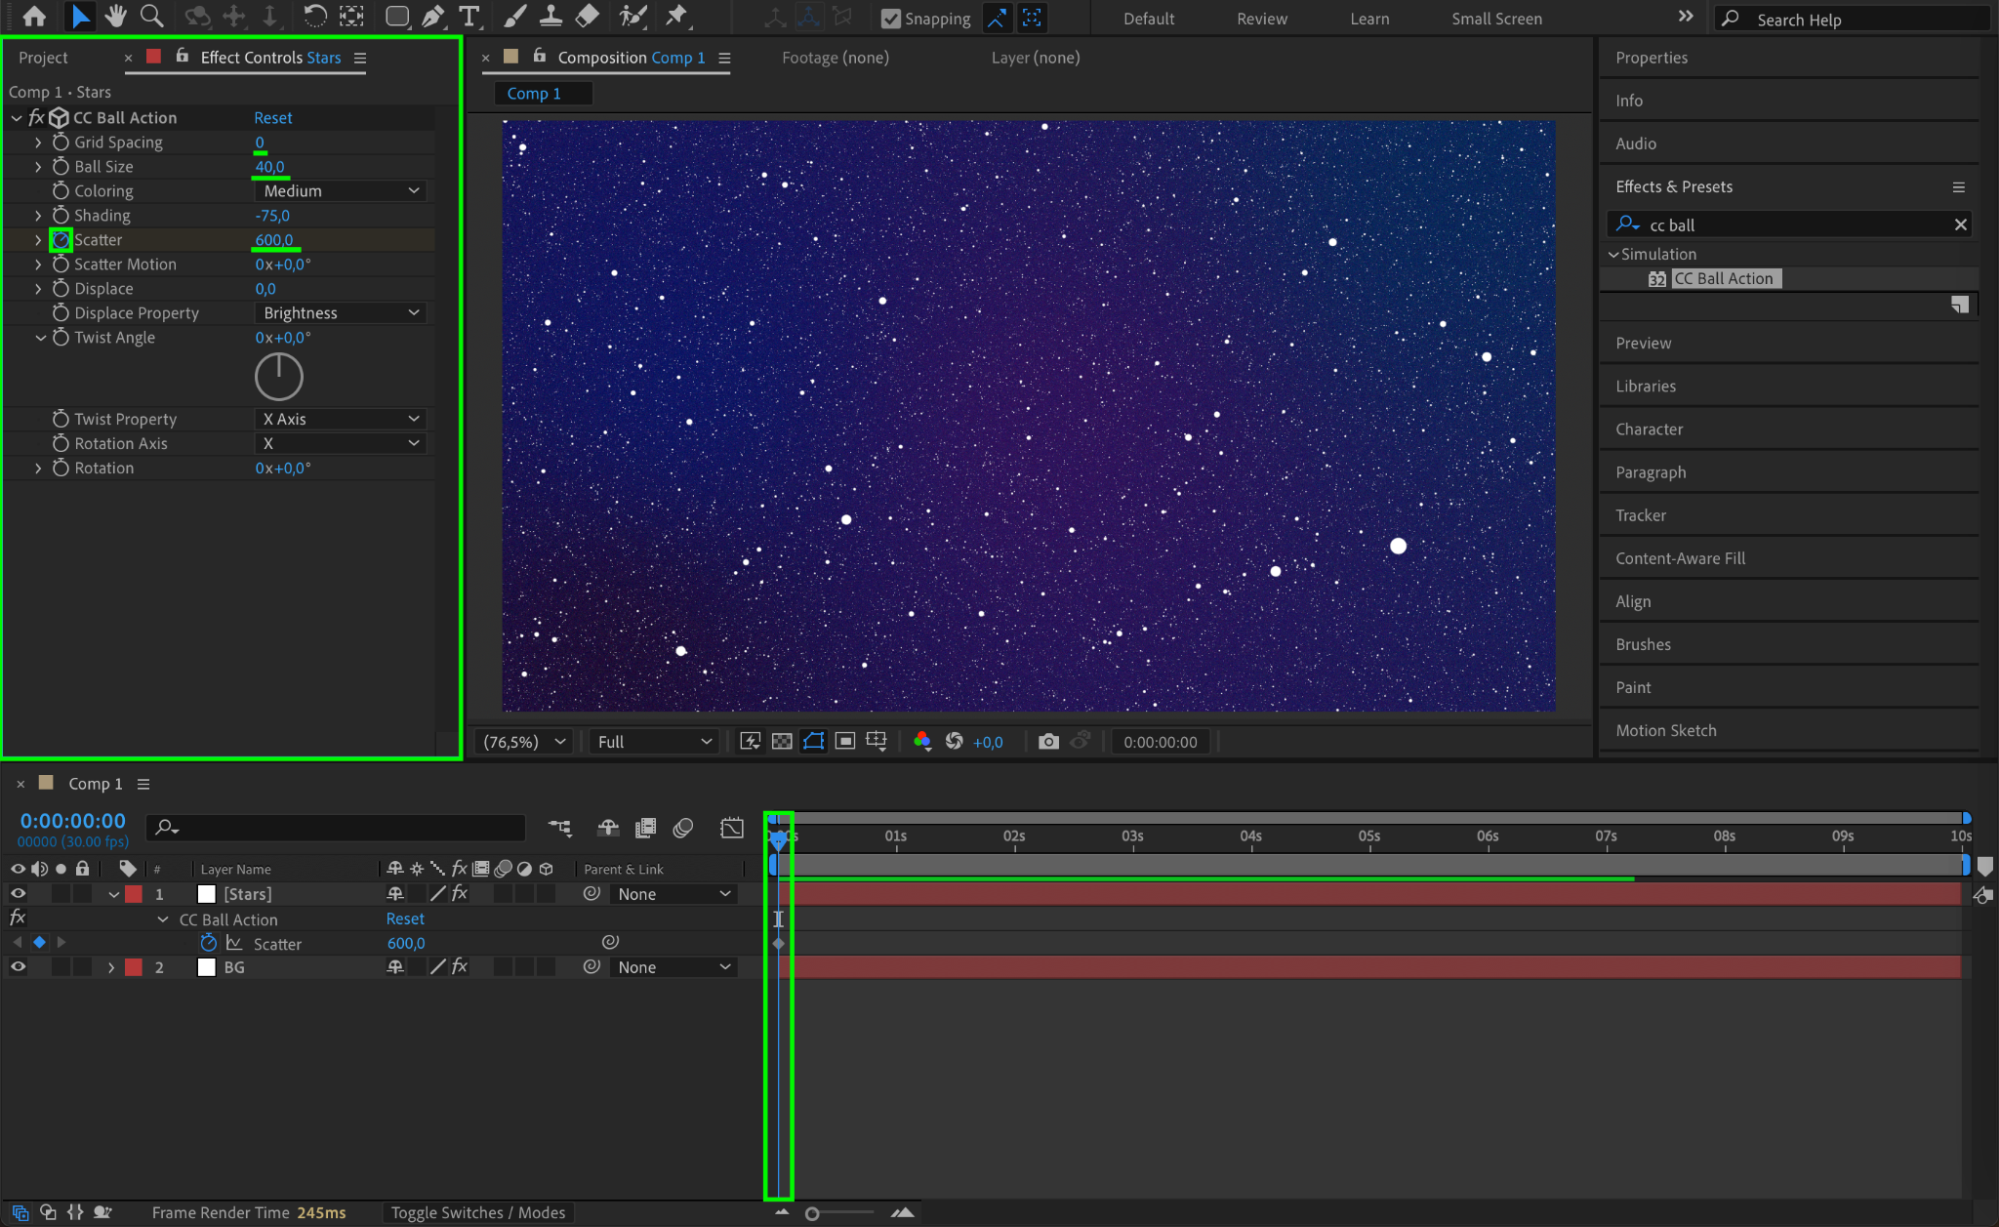1999x1227 pixels.
Task: Choose the Pen tool
Action: click(433, 16)
